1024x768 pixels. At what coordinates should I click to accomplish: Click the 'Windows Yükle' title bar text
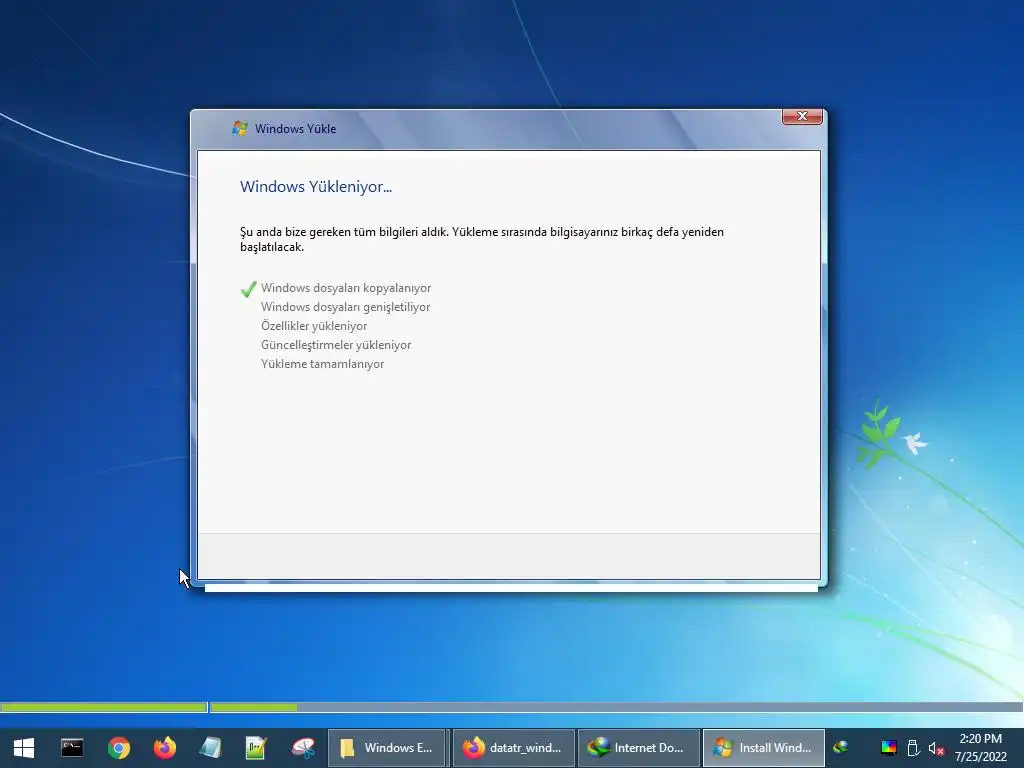tap(295, 129)
